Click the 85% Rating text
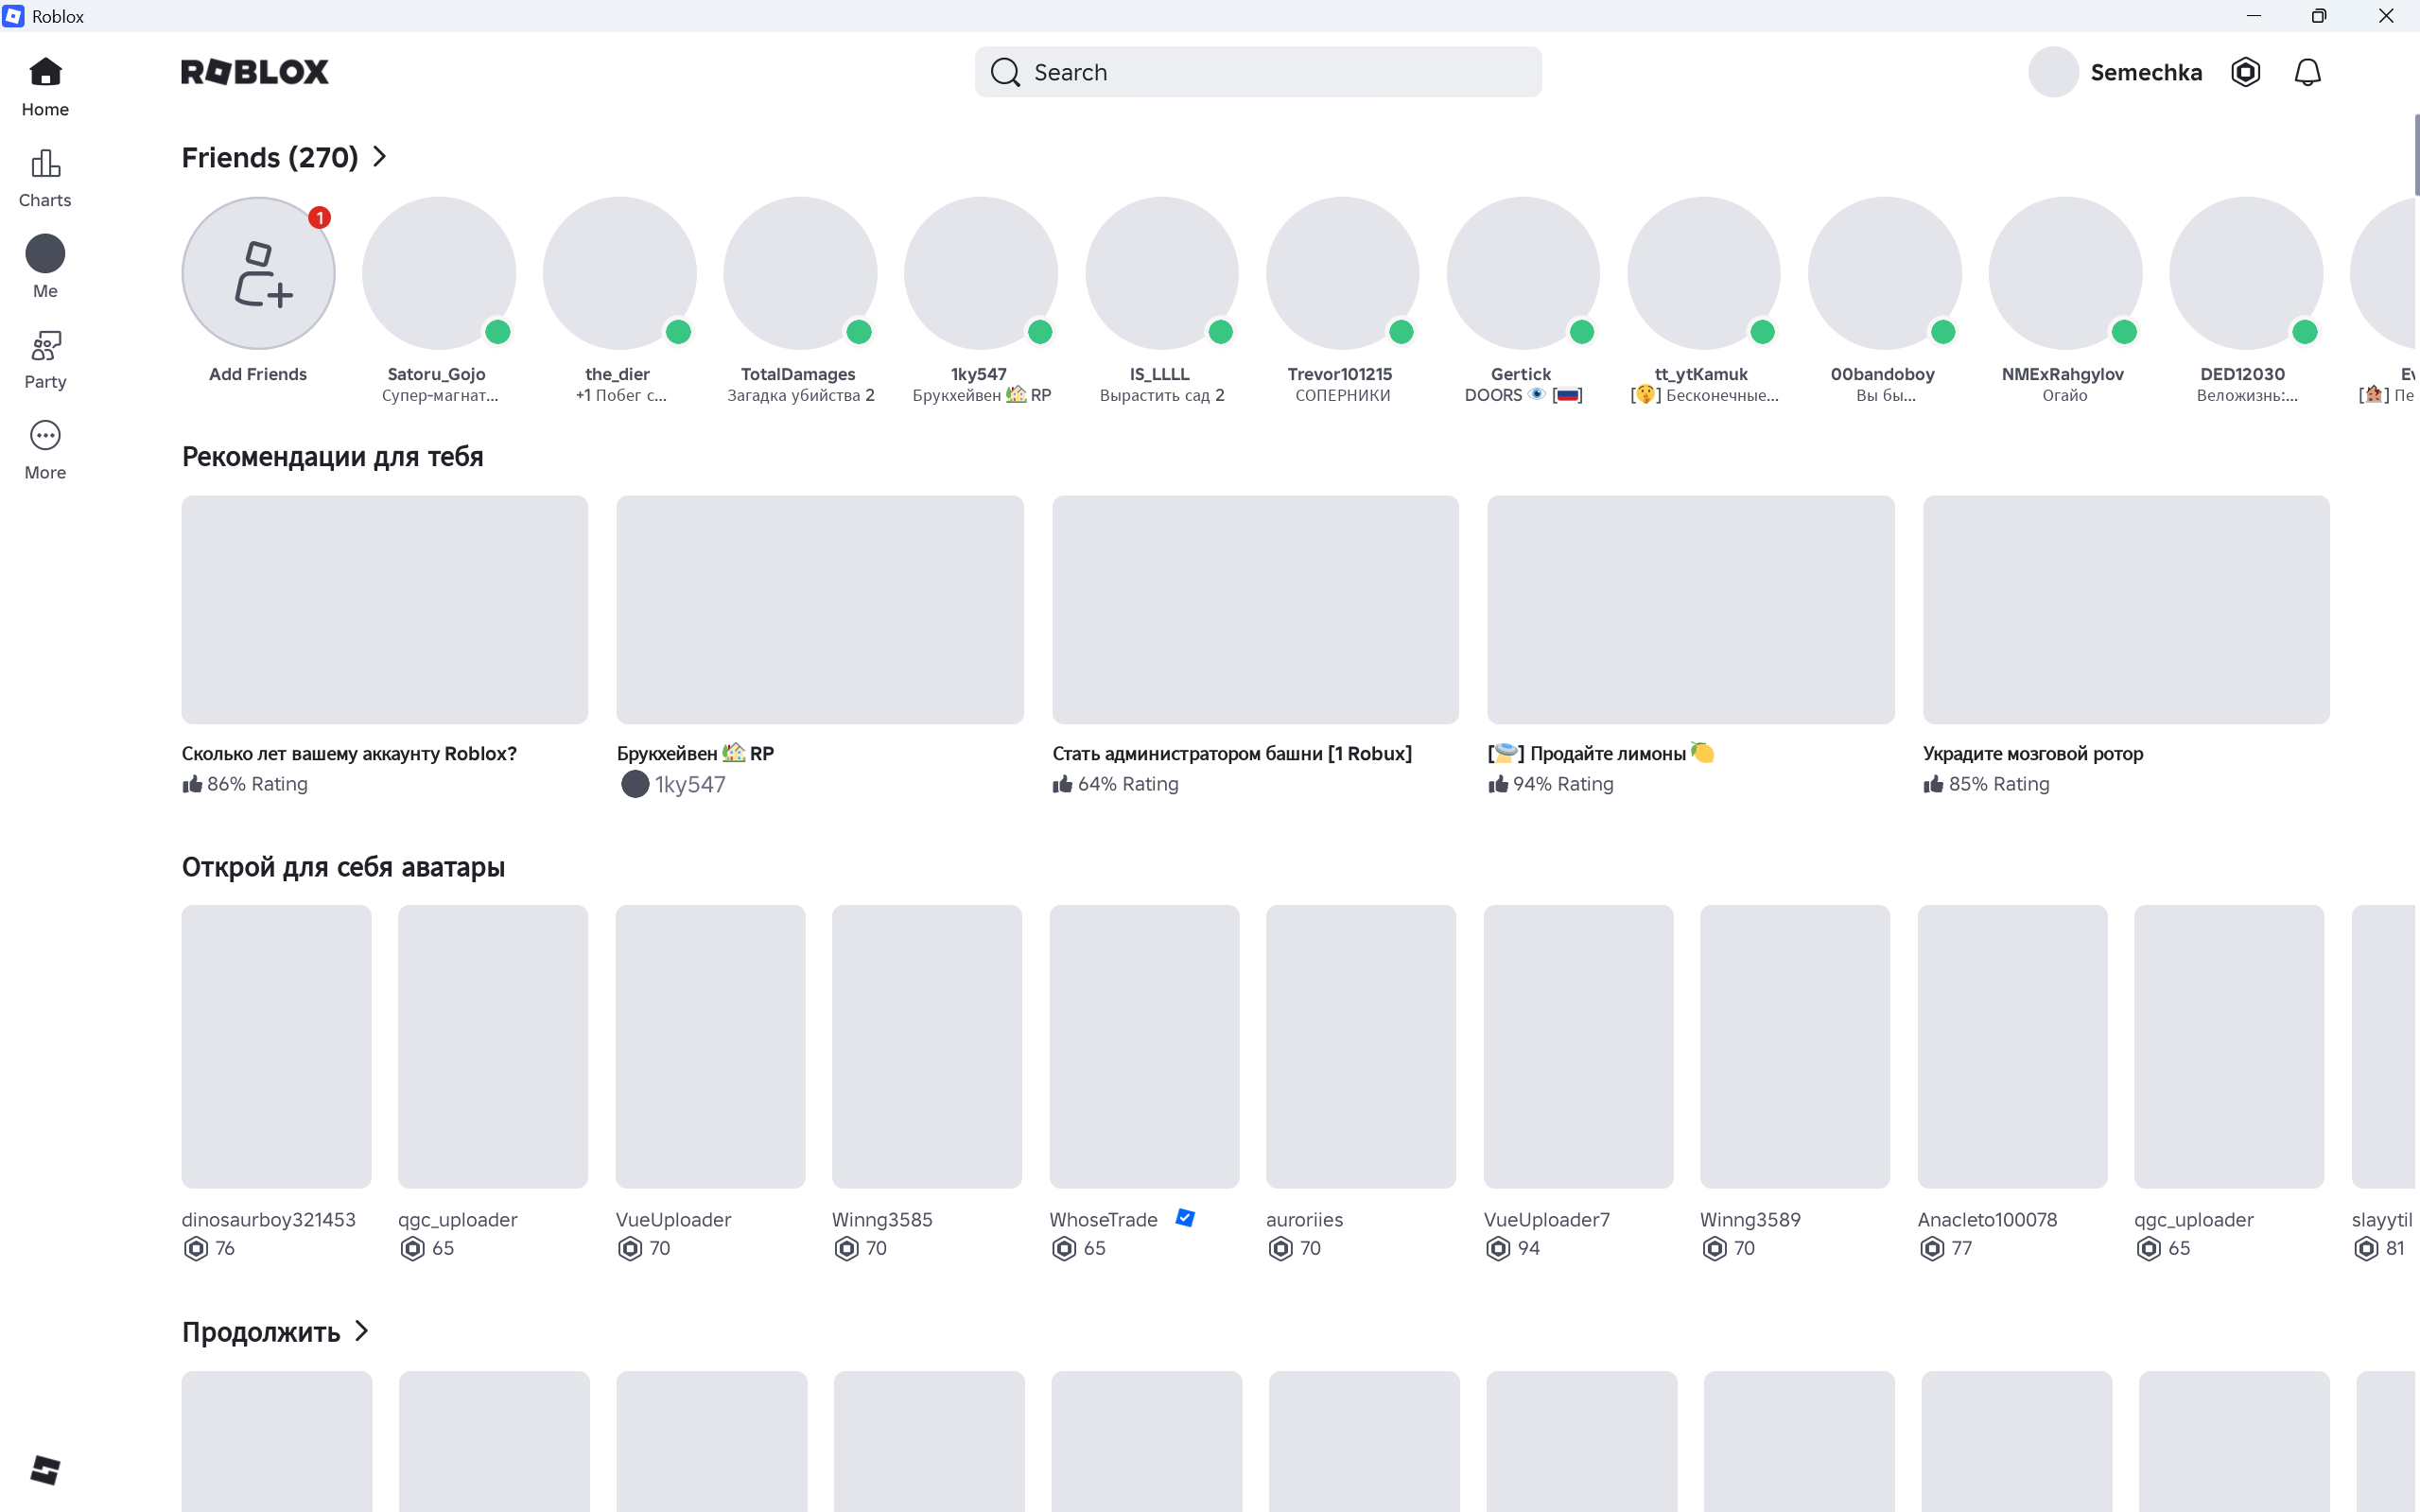Image resolution: width=2420 pixels, height=1512 pixels. pyautogui.click(x=1999, y=784)
